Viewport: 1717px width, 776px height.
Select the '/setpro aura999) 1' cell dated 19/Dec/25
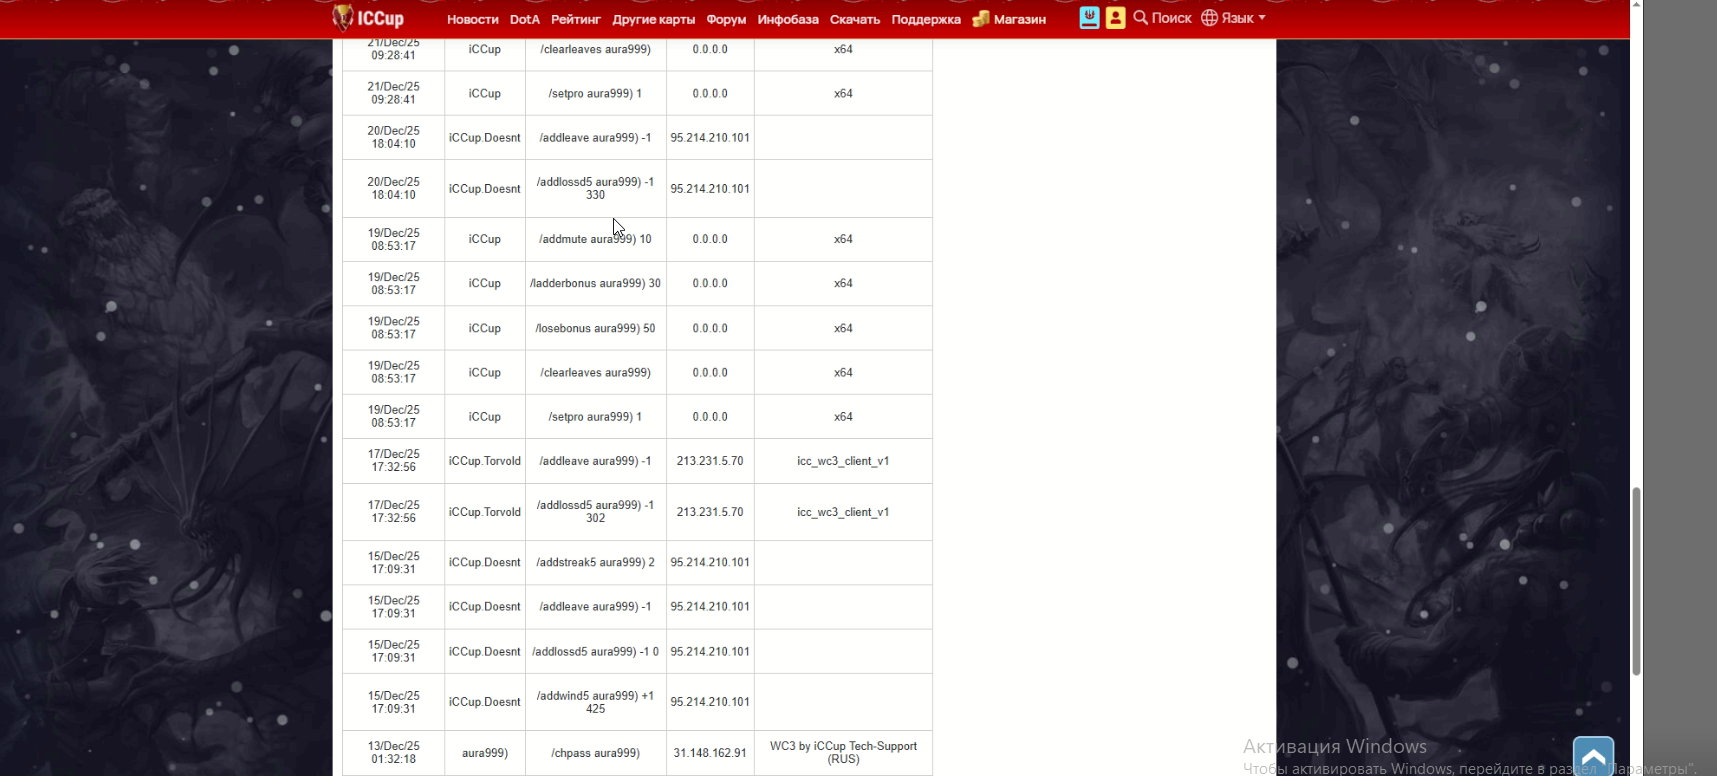[596, 417]
